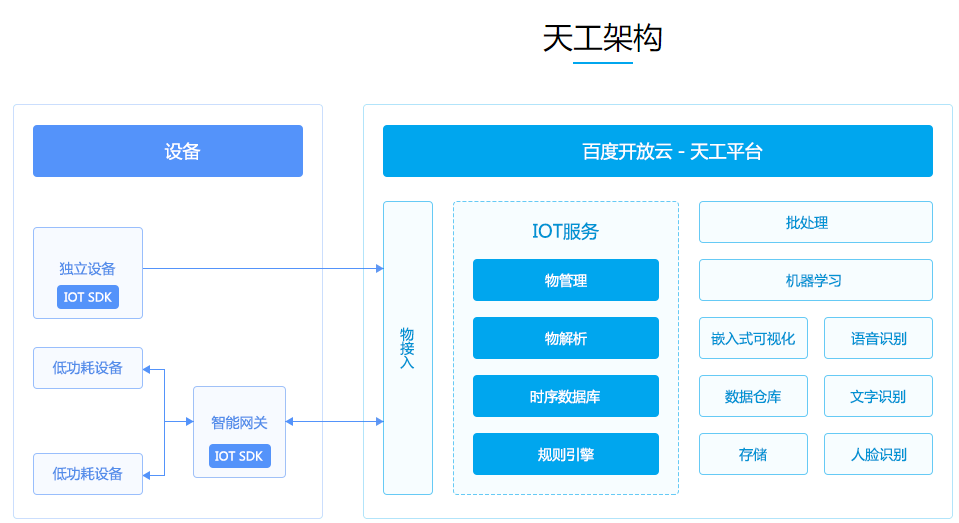This screenshot has width=959, height=523.
Task: Select the 文字识别 box
Action: point(878,396)
